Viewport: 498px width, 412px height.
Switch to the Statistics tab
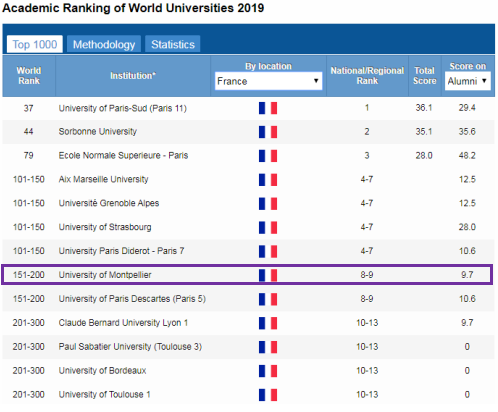tap(173, 44)
